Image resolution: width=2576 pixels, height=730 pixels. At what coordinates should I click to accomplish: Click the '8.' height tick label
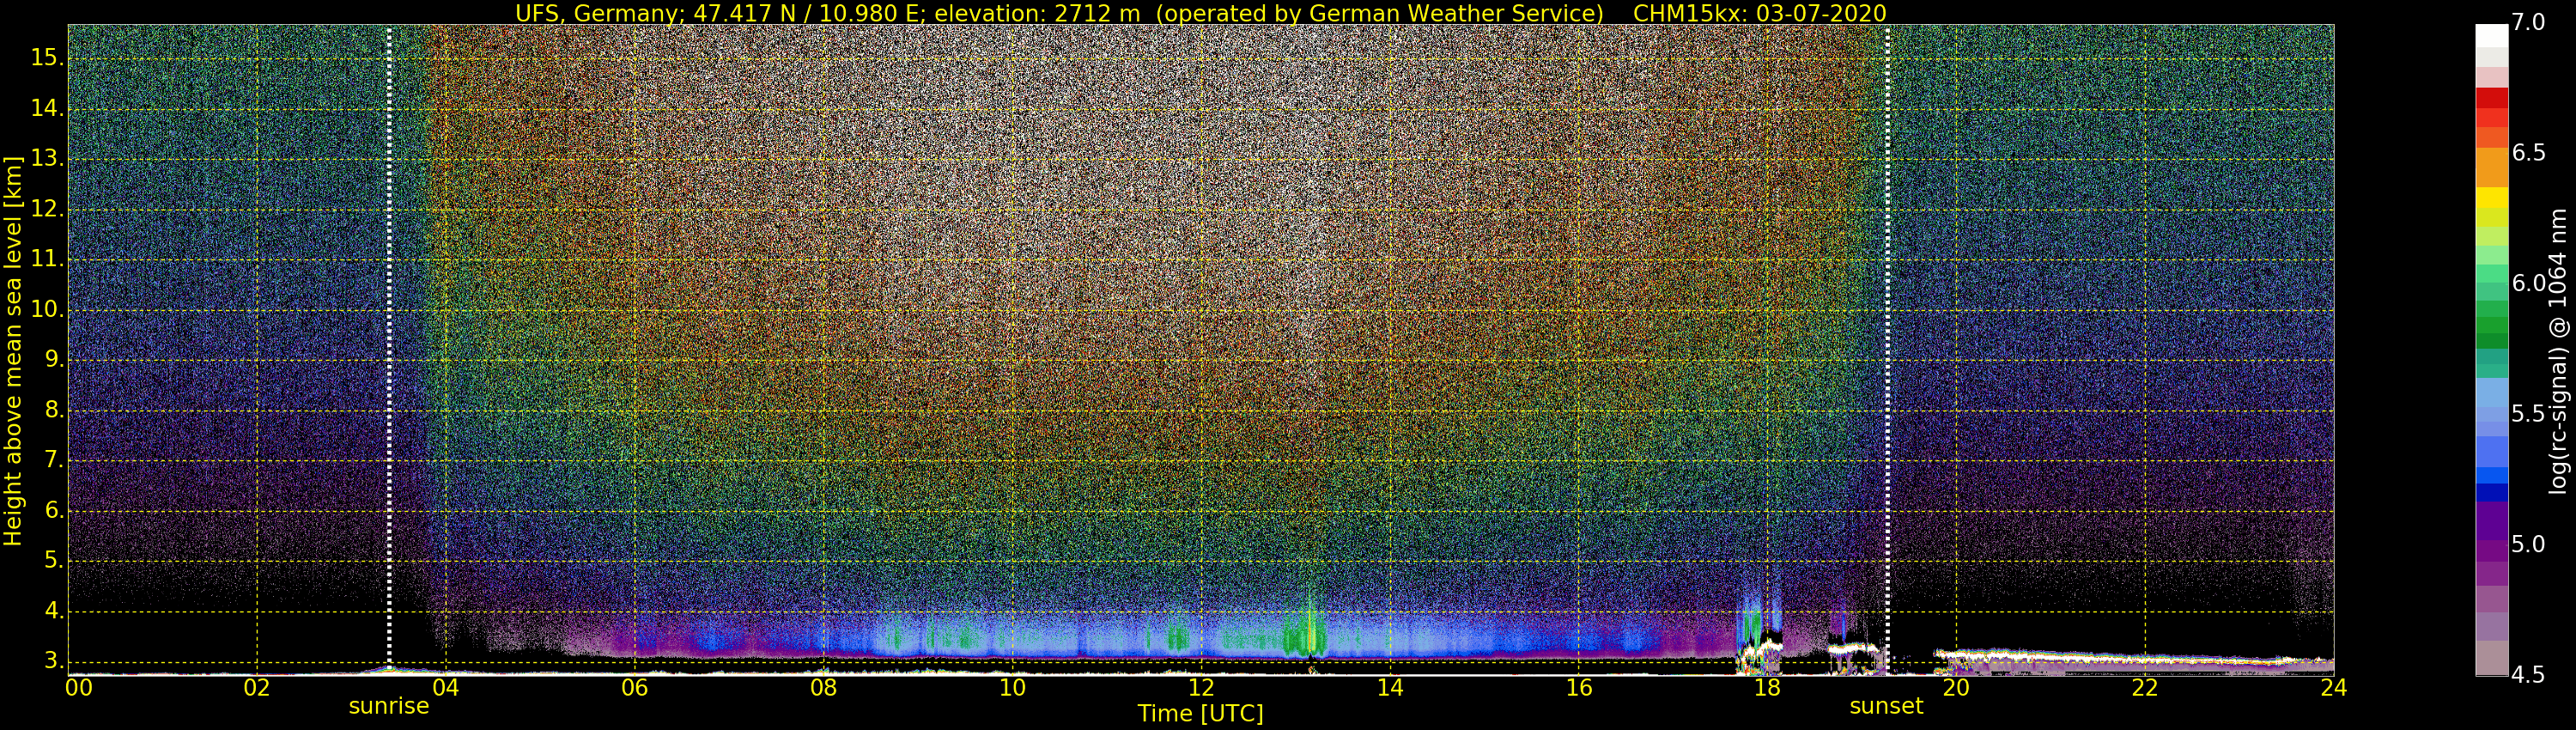53,410
